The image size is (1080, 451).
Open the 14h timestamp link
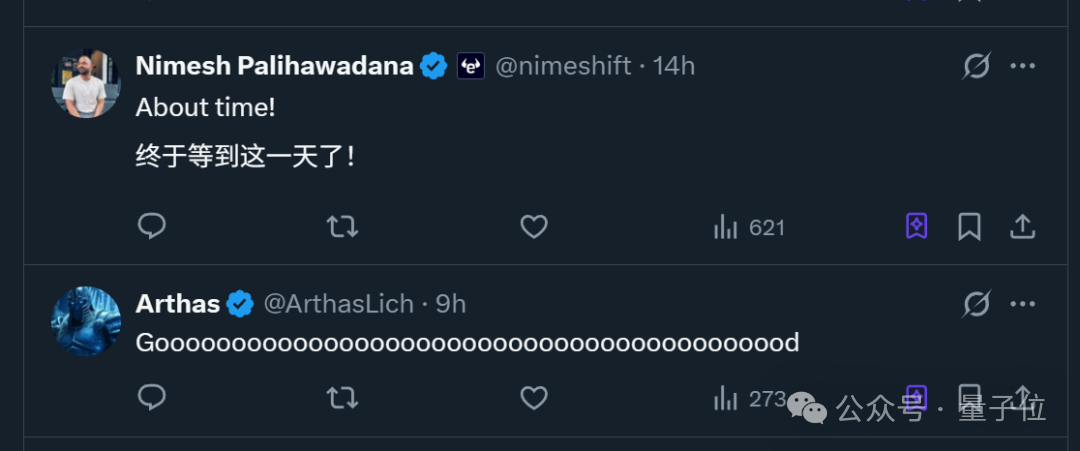click(674, 66)
